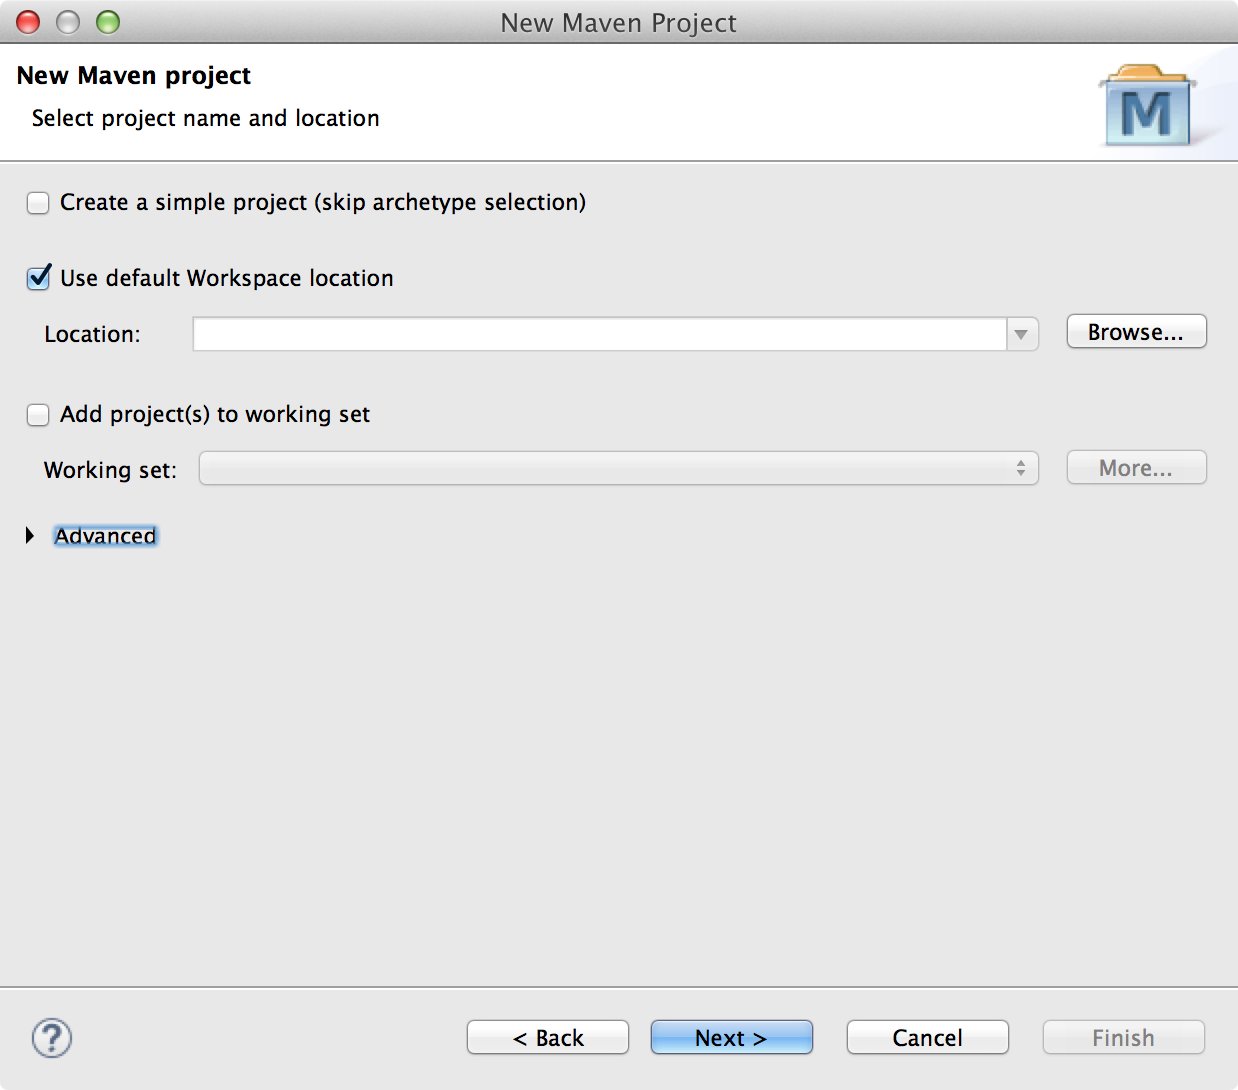1238x1090 pixels.
Task: Focus the Location text field
Action: click(599, 334)
